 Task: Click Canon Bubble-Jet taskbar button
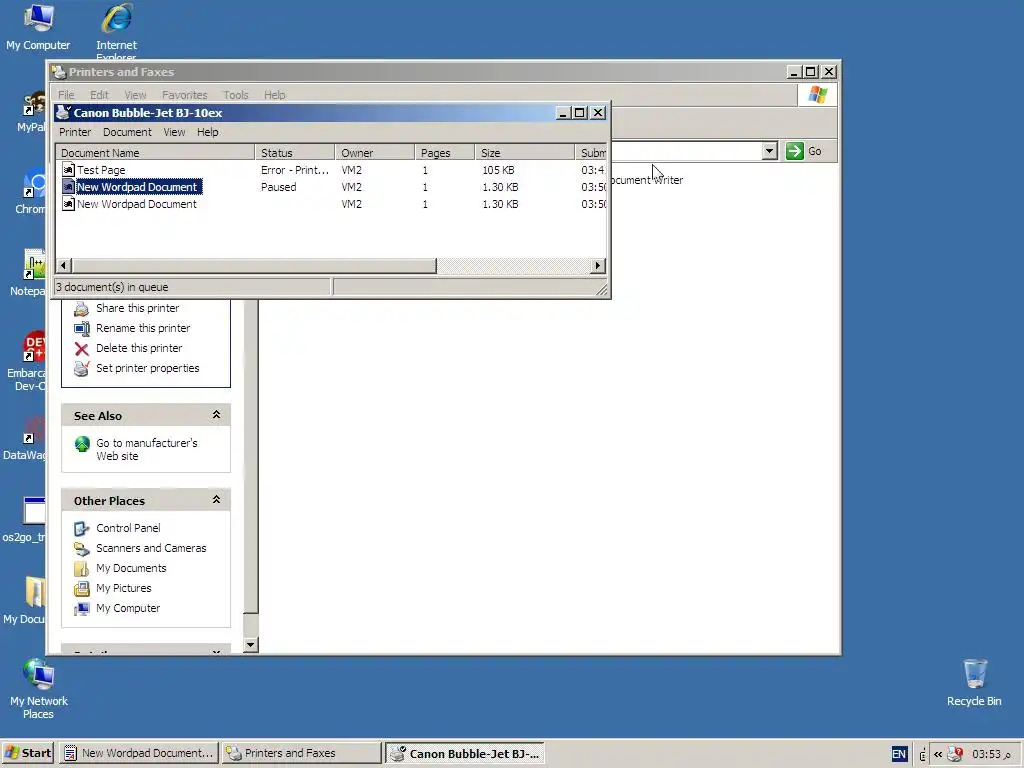(464, 753)
